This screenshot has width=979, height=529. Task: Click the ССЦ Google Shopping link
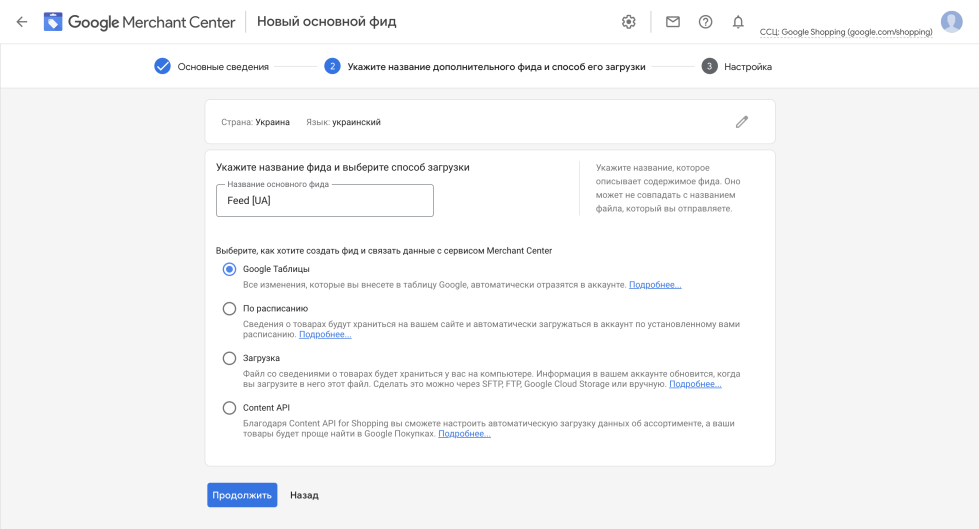pyautogui.click(x=846, y=32)
